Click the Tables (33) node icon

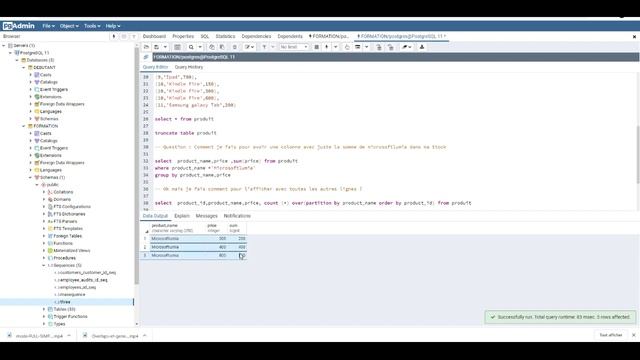(x=50, y=309)
